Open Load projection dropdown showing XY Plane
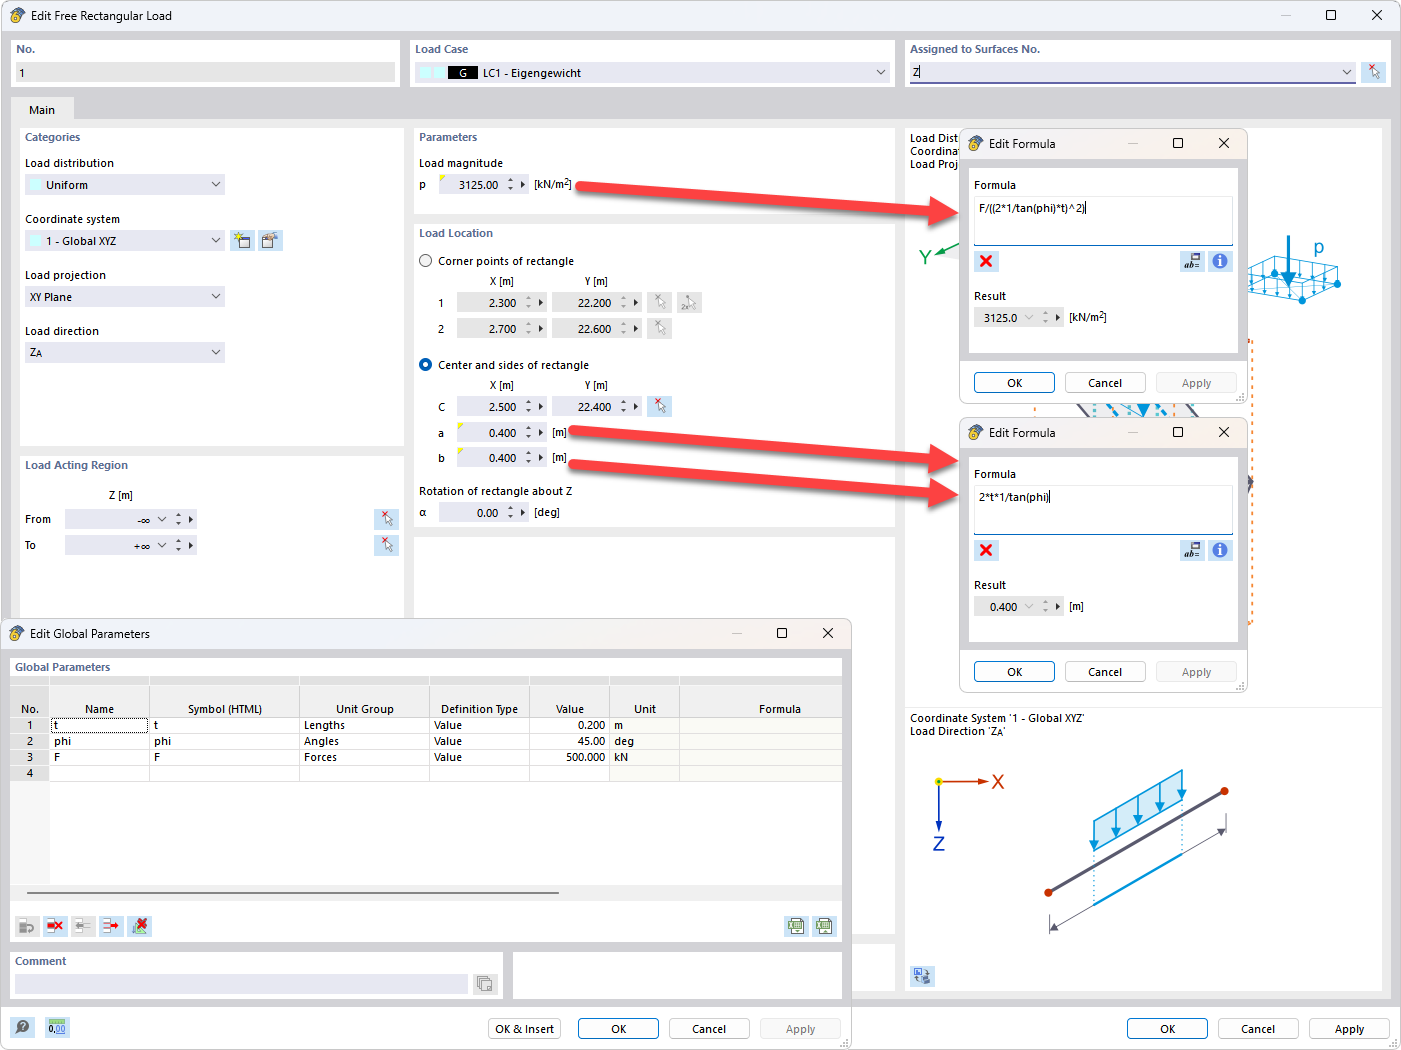Viewport: 1401px width, 1050px height. pyautogui.click(x=125, y=297)
